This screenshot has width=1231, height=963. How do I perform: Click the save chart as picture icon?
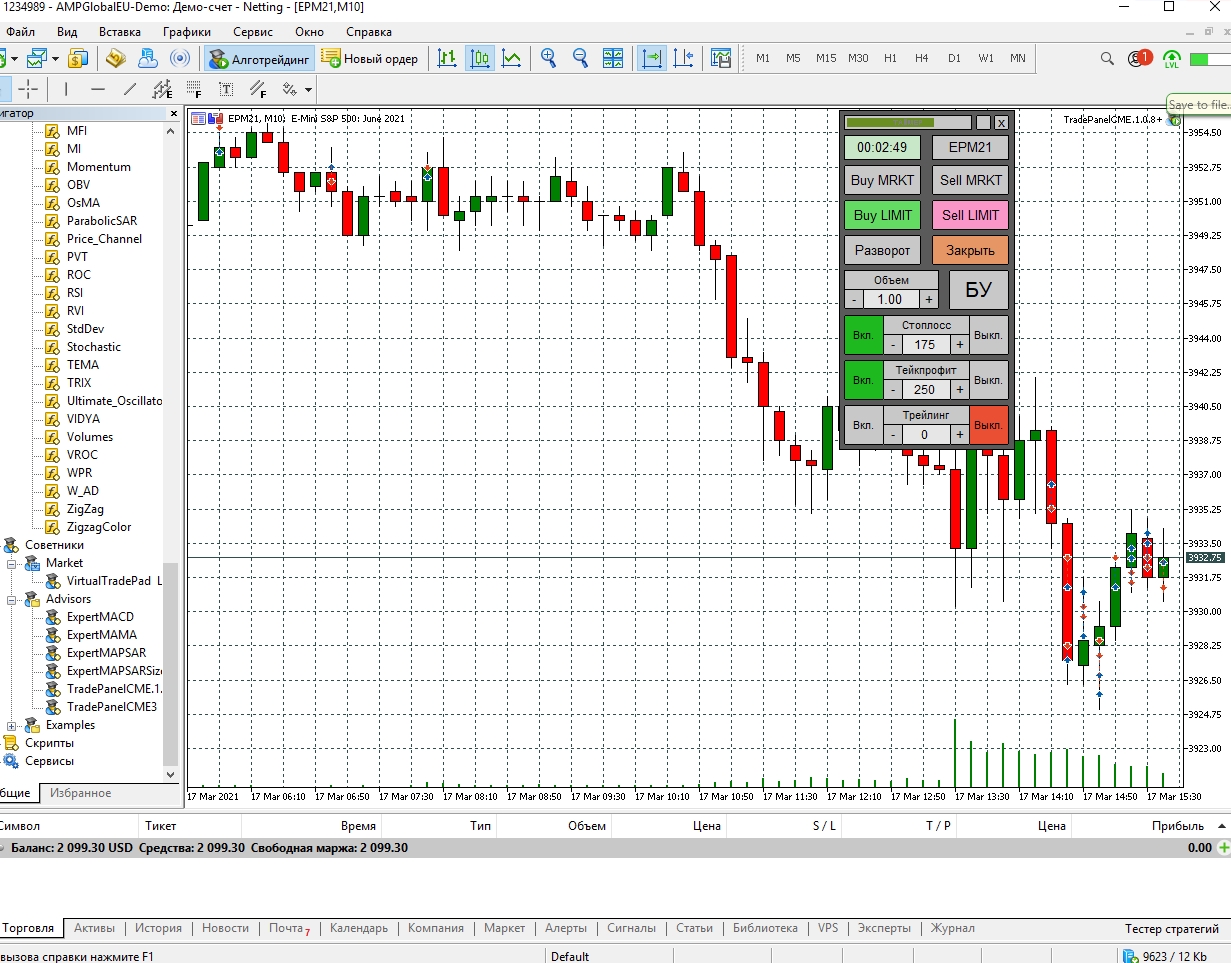pos(721,59)
